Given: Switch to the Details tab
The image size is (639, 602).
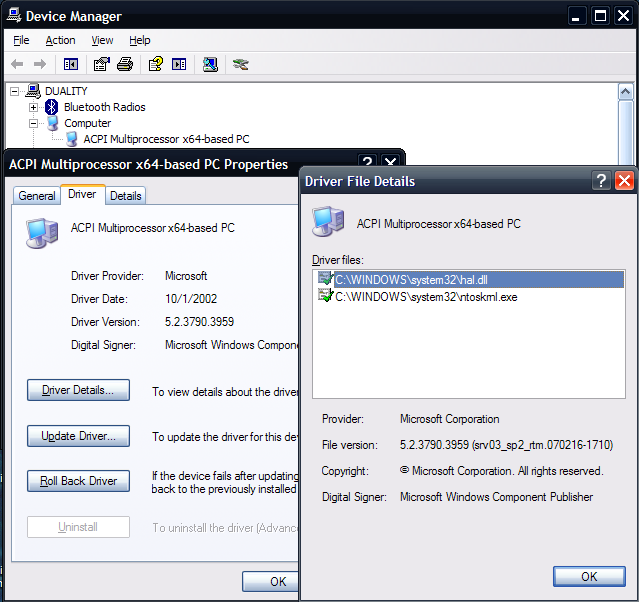Looking at the screenshot, I should tap(126, 196).
